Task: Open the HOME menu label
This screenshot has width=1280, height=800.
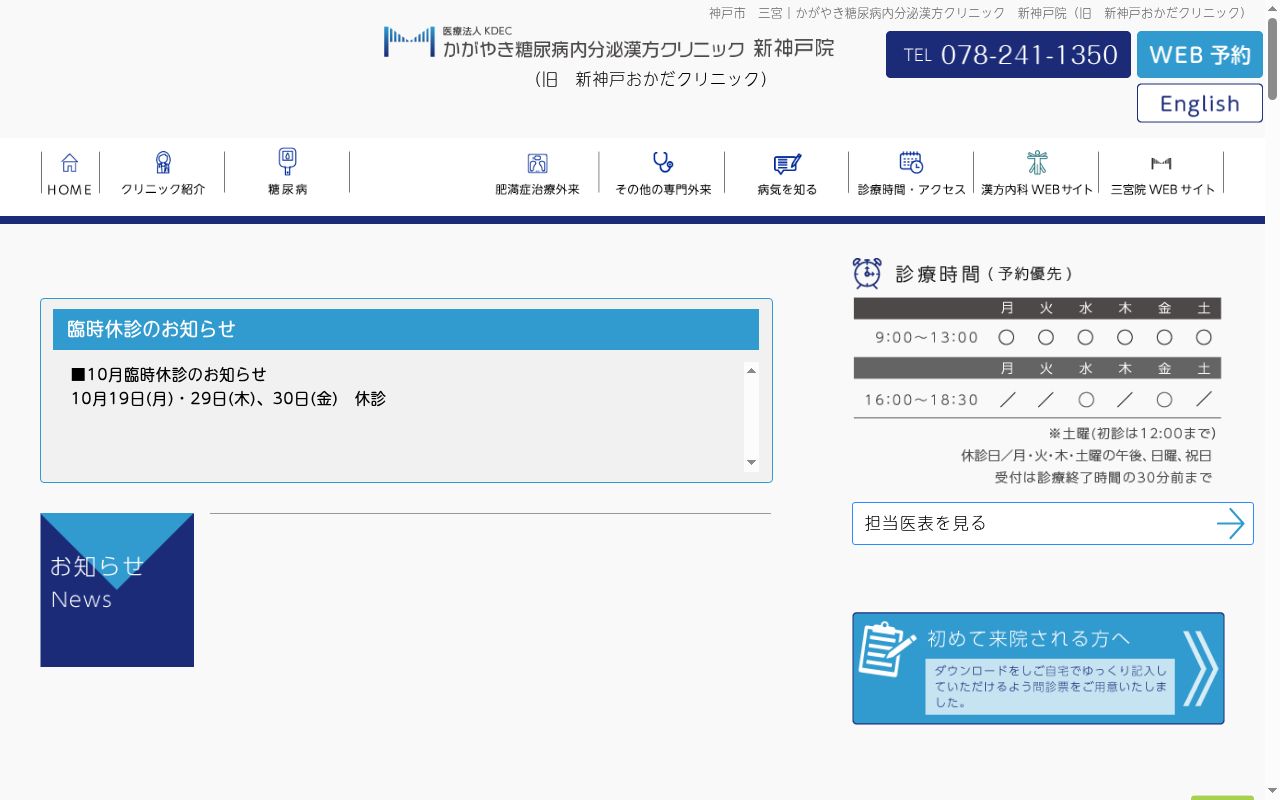Action: [x=69, y=190]
